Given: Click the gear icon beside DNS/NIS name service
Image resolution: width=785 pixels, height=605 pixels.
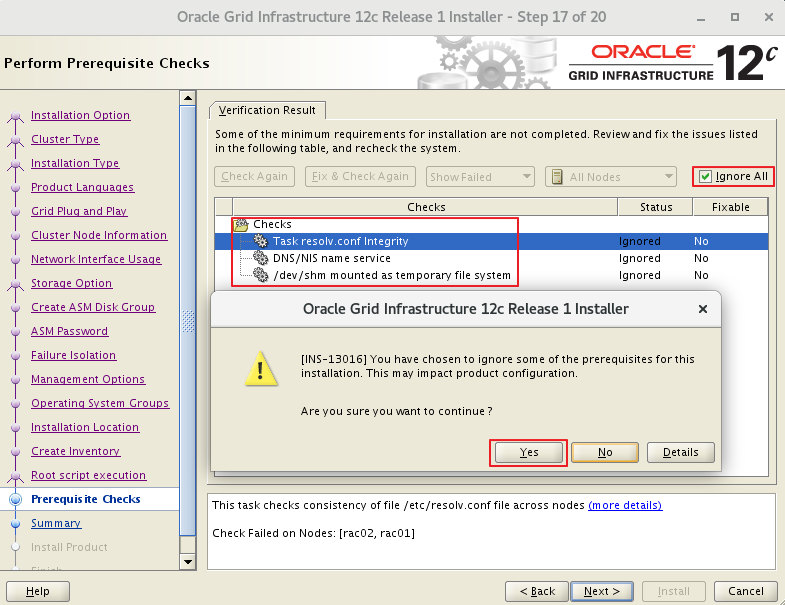Looking at the screenshot, I should (261, 258).
